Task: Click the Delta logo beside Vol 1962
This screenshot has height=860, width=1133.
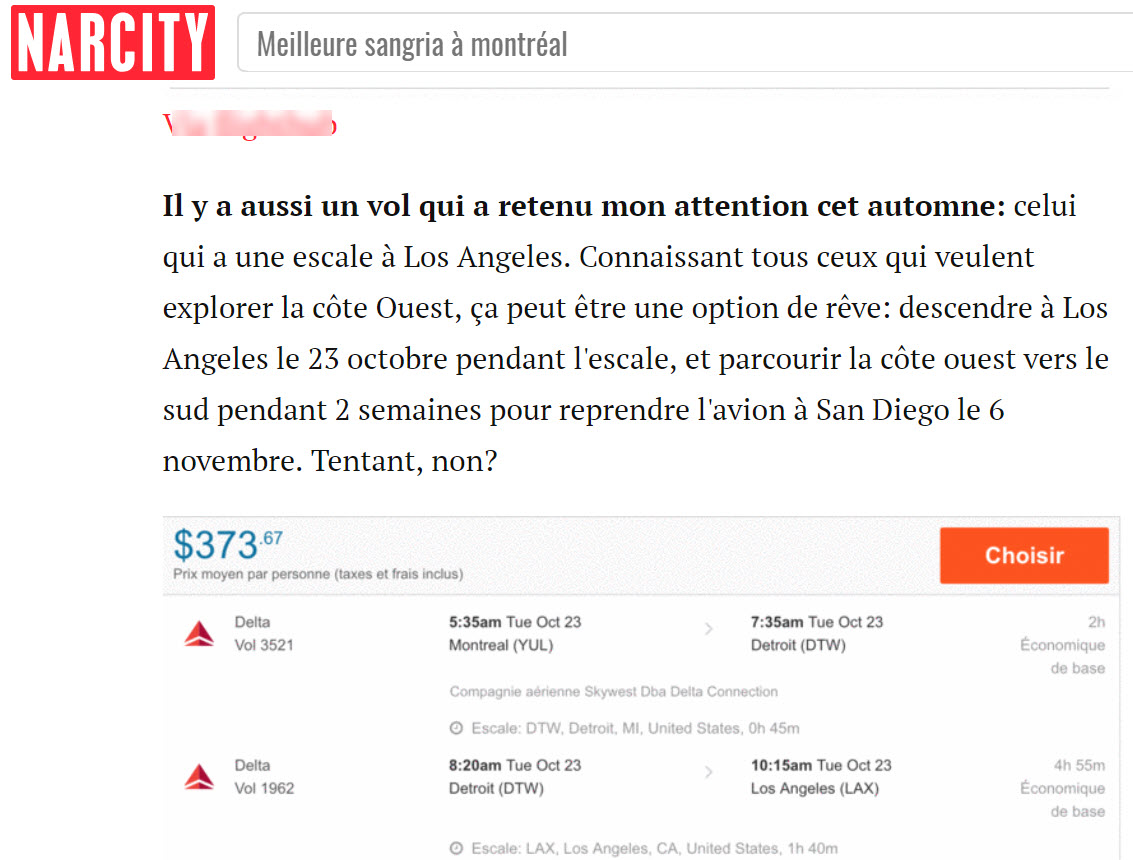Action: pyautogui.click(x=199, y=777)
